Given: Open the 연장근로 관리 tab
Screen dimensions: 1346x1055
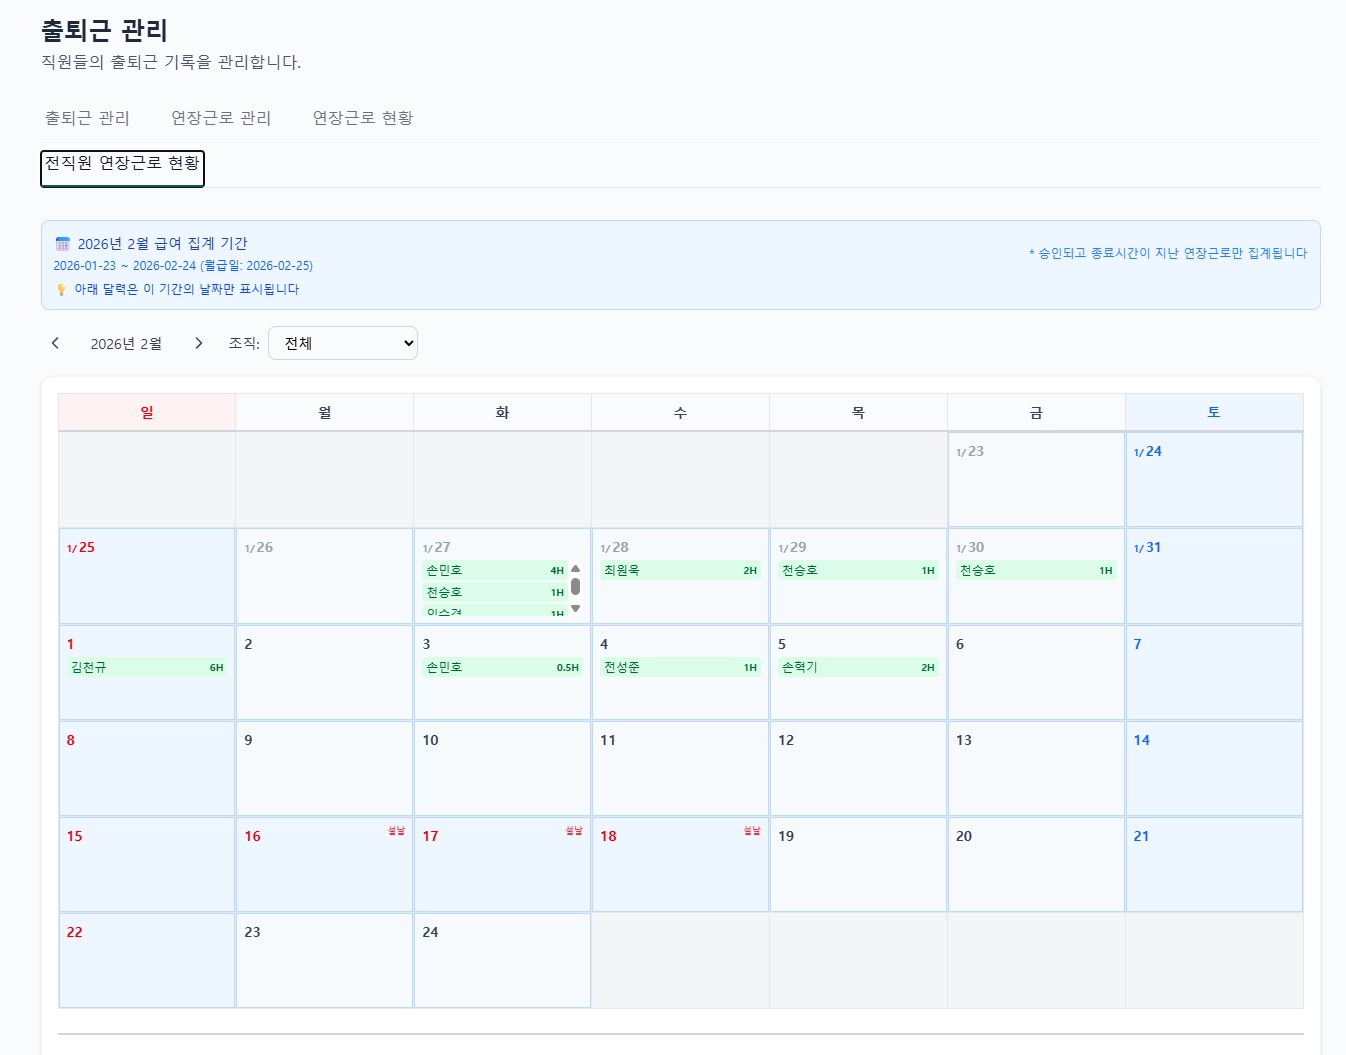Looking at the screenshot, I should coord(221,118).
